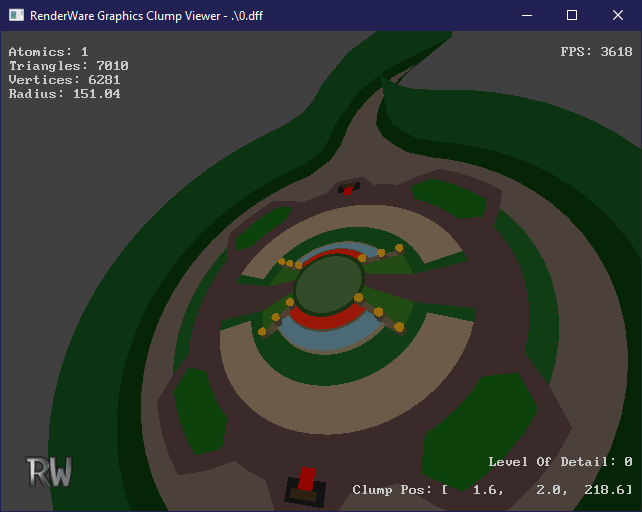The image size is (642, 512).
Task: Click the Clump Pos coordinates readout
Action: [x=492, y=490]
